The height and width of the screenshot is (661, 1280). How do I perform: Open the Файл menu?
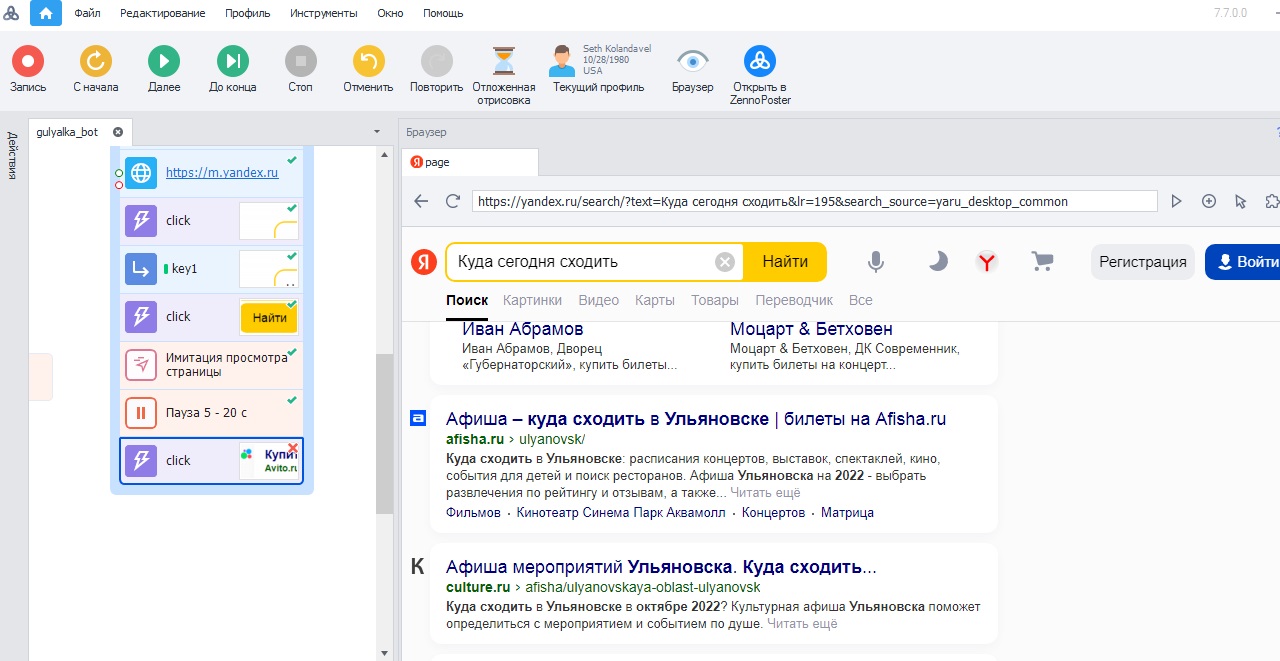pyautogui.click(x=87, y=13)
